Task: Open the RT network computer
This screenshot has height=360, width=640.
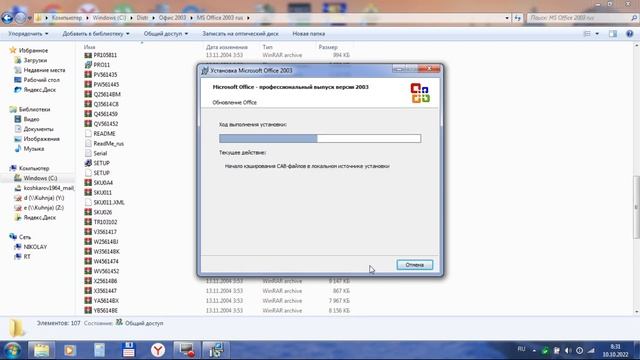Action: click(27, 257)
